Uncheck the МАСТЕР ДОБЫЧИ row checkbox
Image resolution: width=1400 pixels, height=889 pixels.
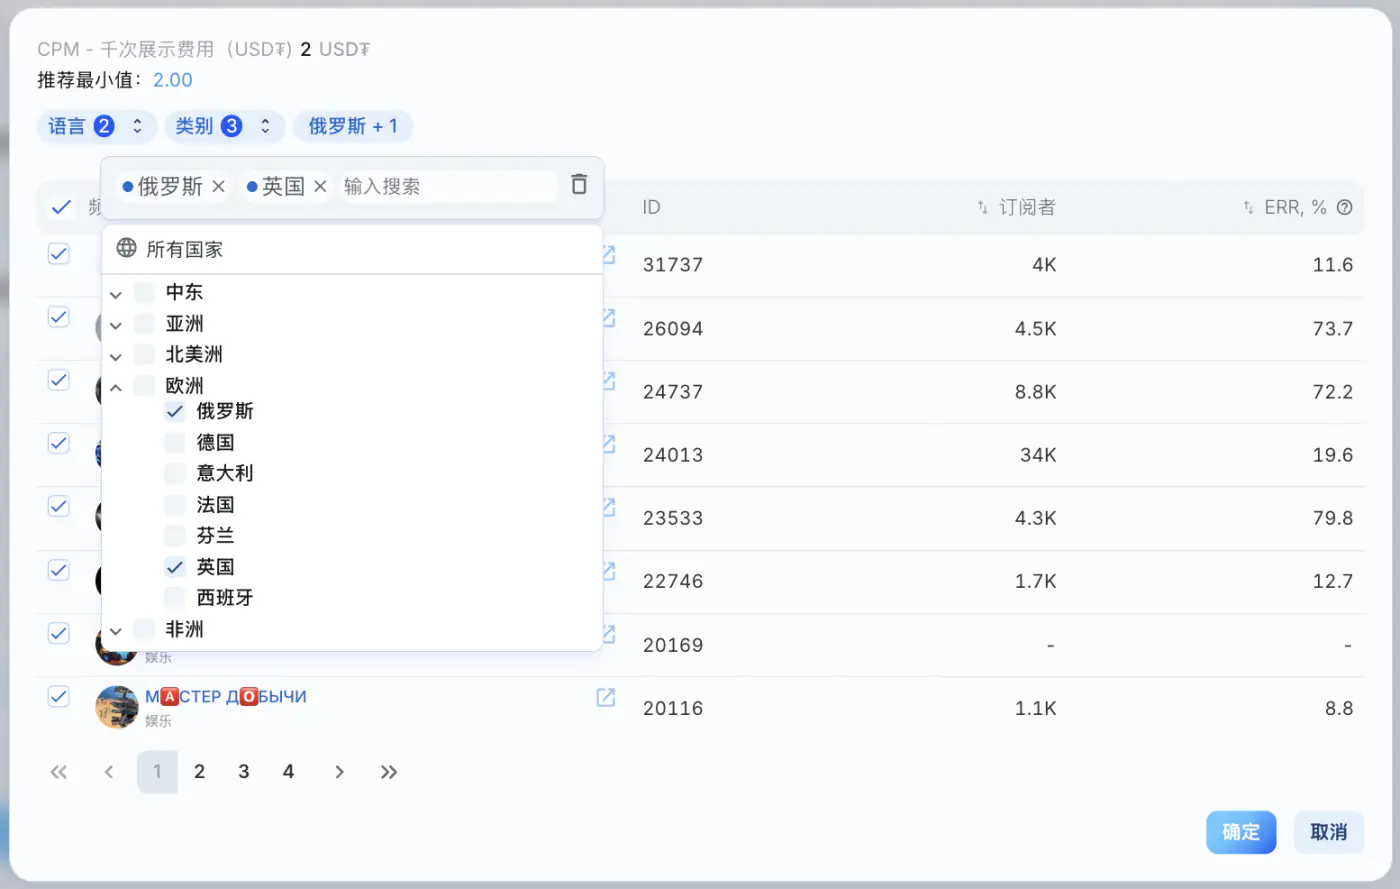pos(59,697)
